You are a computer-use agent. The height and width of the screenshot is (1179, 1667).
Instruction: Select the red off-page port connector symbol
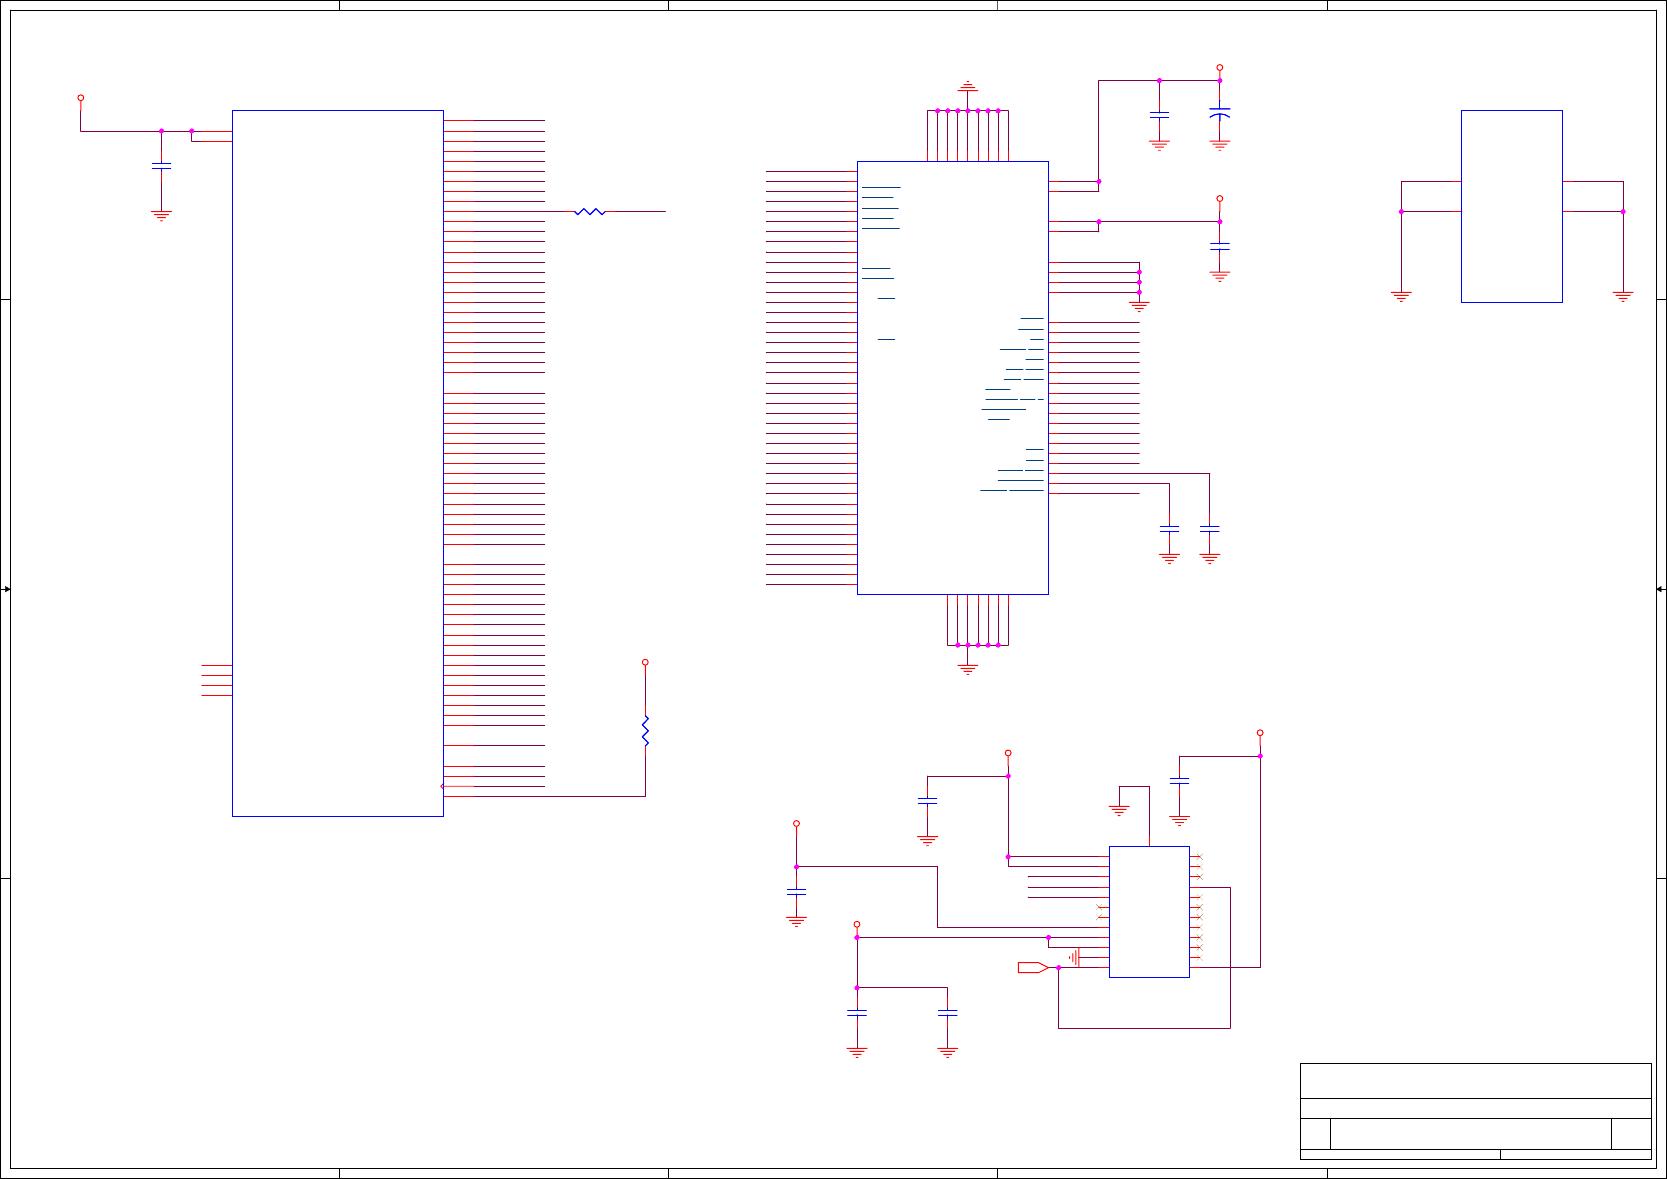[x=1033, y=967]
